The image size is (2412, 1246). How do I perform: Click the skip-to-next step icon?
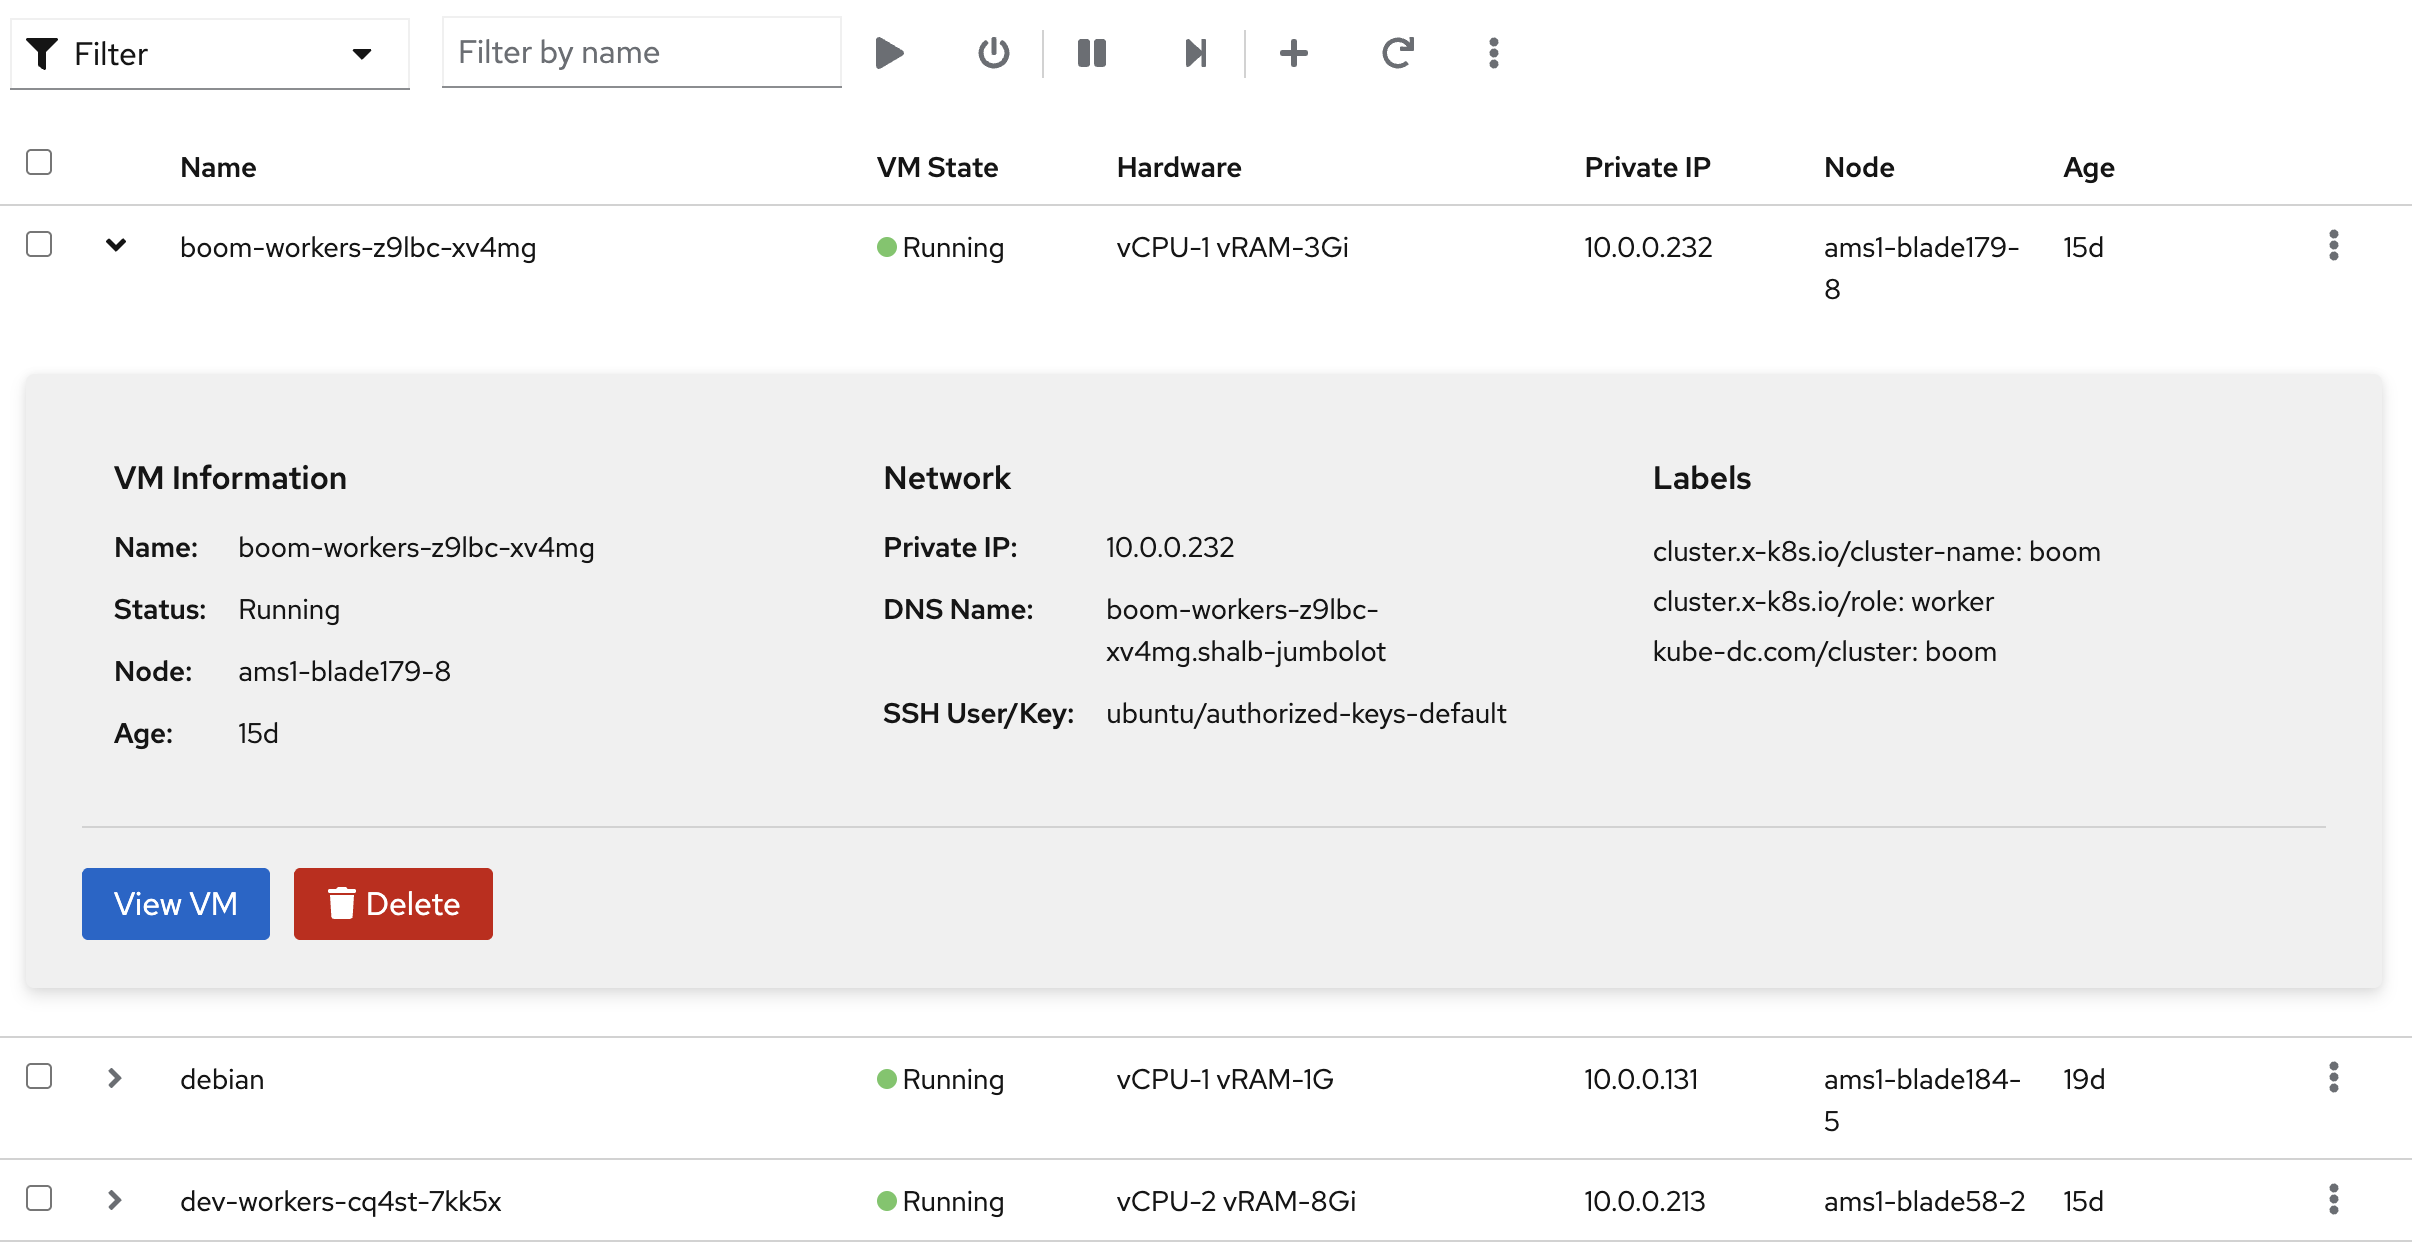[x=1195, y=53]
